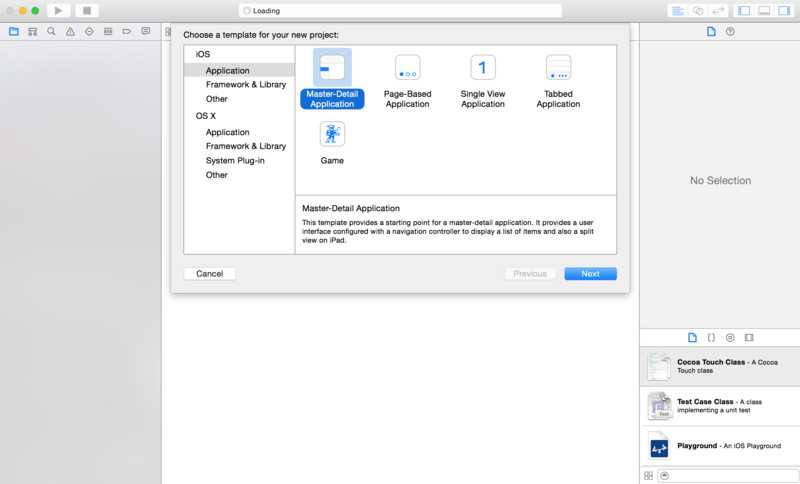Open the Project navigator folder icon
This screenshot has width=800, height=484.
pyautogui.click(x=14, y=32)
